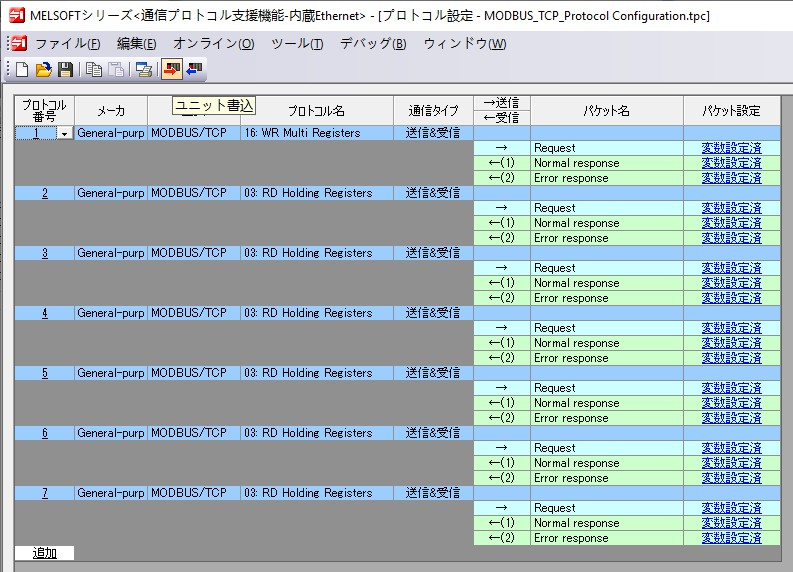Click the '16: WR Multi Registers' protocol name cell

pos(317,133)
